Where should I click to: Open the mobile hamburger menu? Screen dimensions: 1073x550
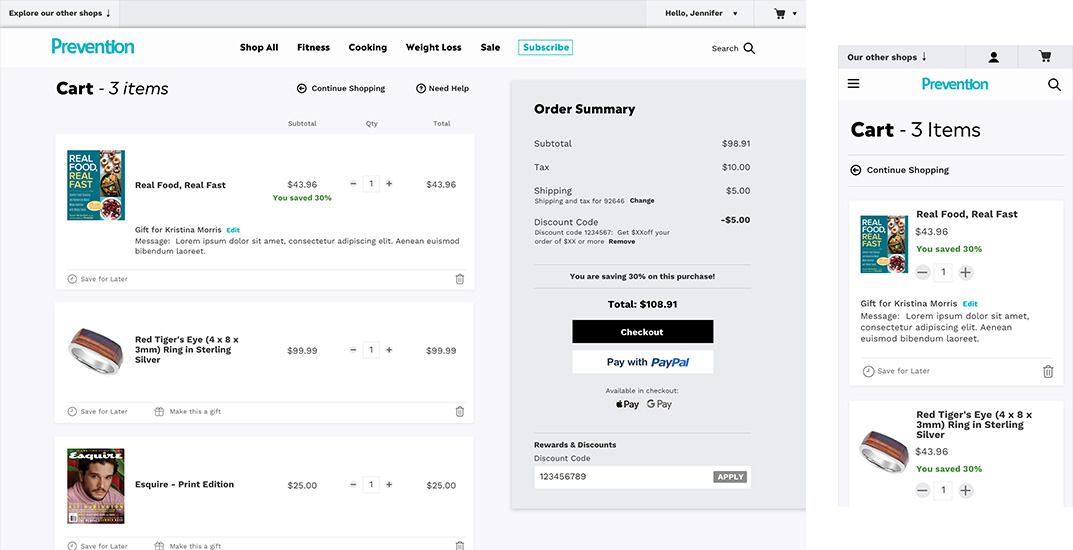[x=853, y=84]
